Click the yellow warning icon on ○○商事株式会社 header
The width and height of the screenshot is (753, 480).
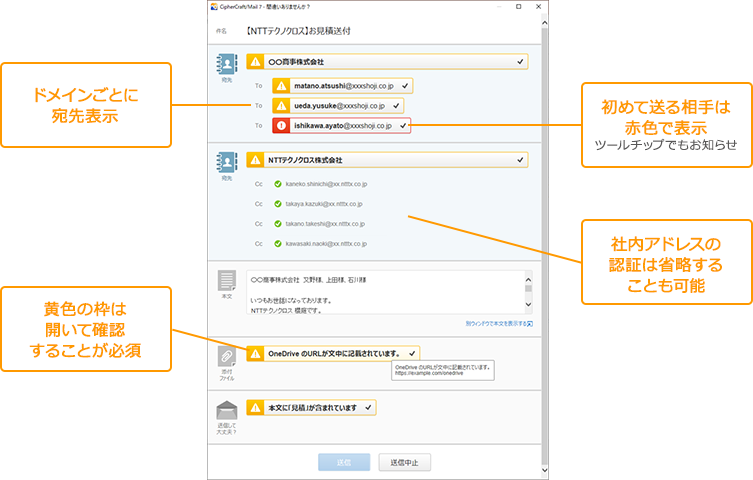(255, 62)
